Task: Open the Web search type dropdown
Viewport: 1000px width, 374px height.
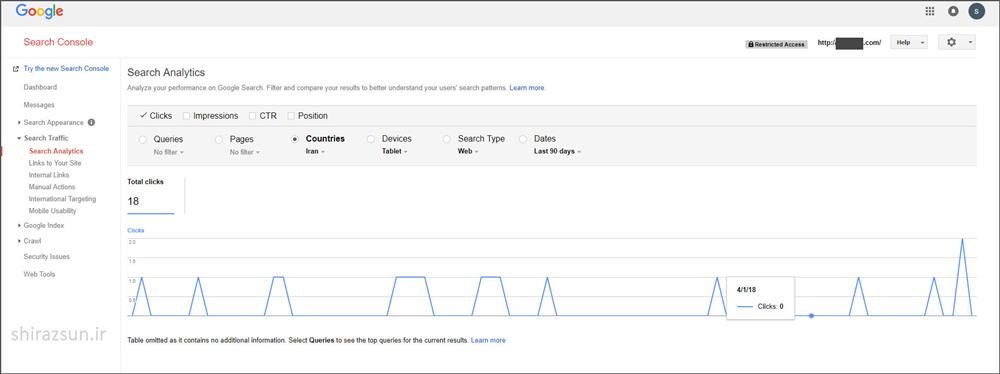Action: coord(468,152)
